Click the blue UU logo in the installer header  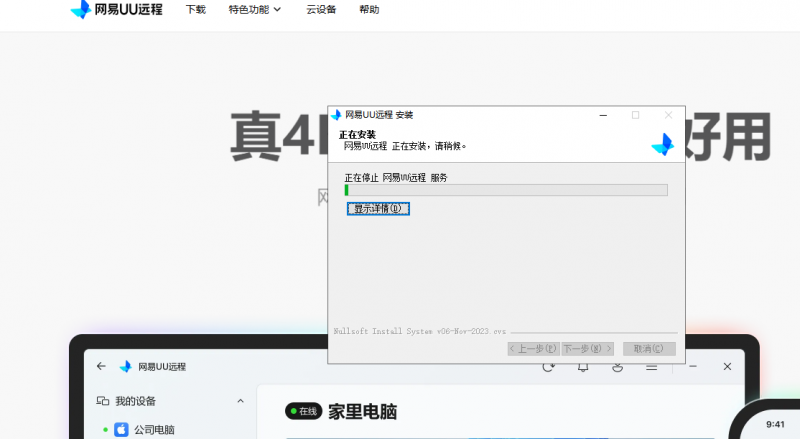pos(663,144)
